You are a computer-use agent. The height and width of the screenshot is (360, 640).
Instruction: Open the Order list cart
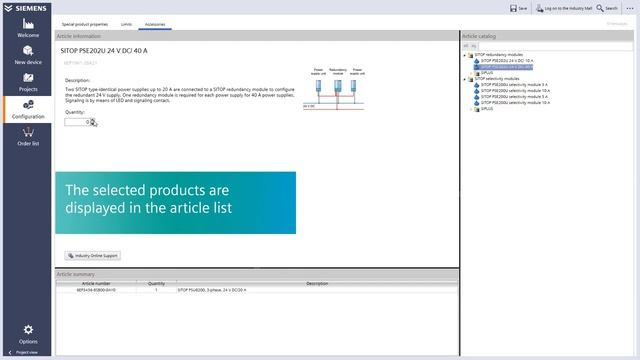(x=28, y=137)
